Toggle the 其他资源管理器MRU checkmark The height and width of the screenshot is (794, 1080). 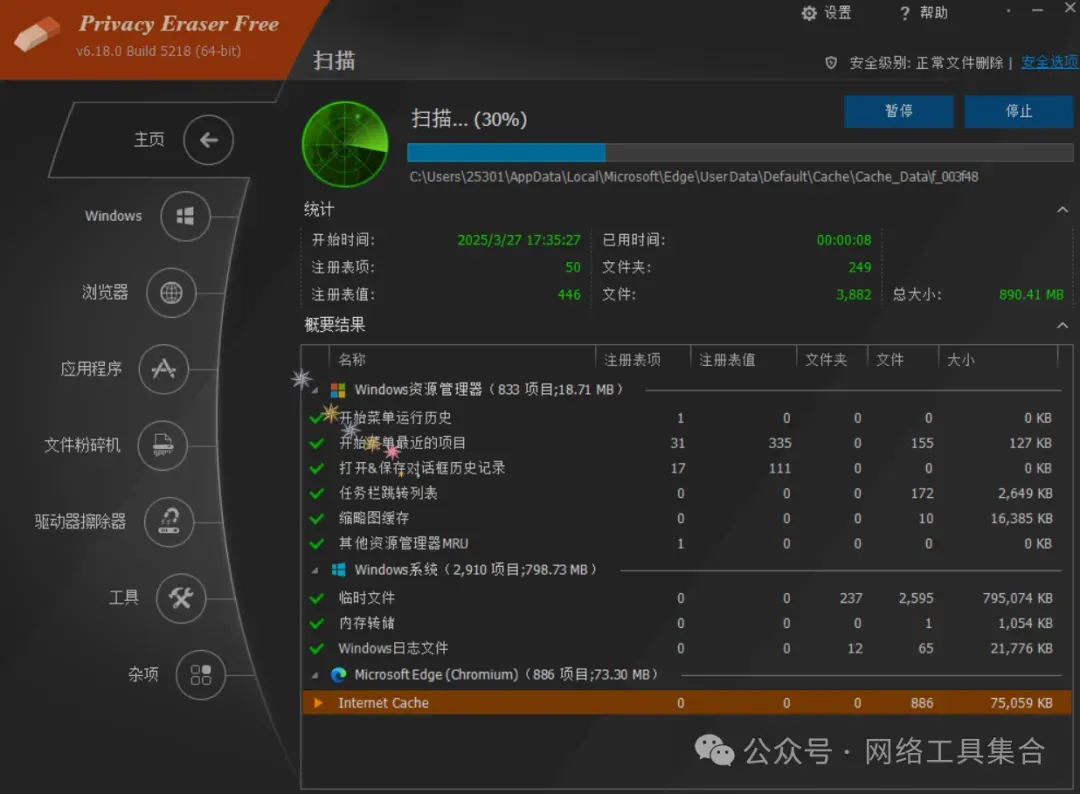click(x=317, y=544)
